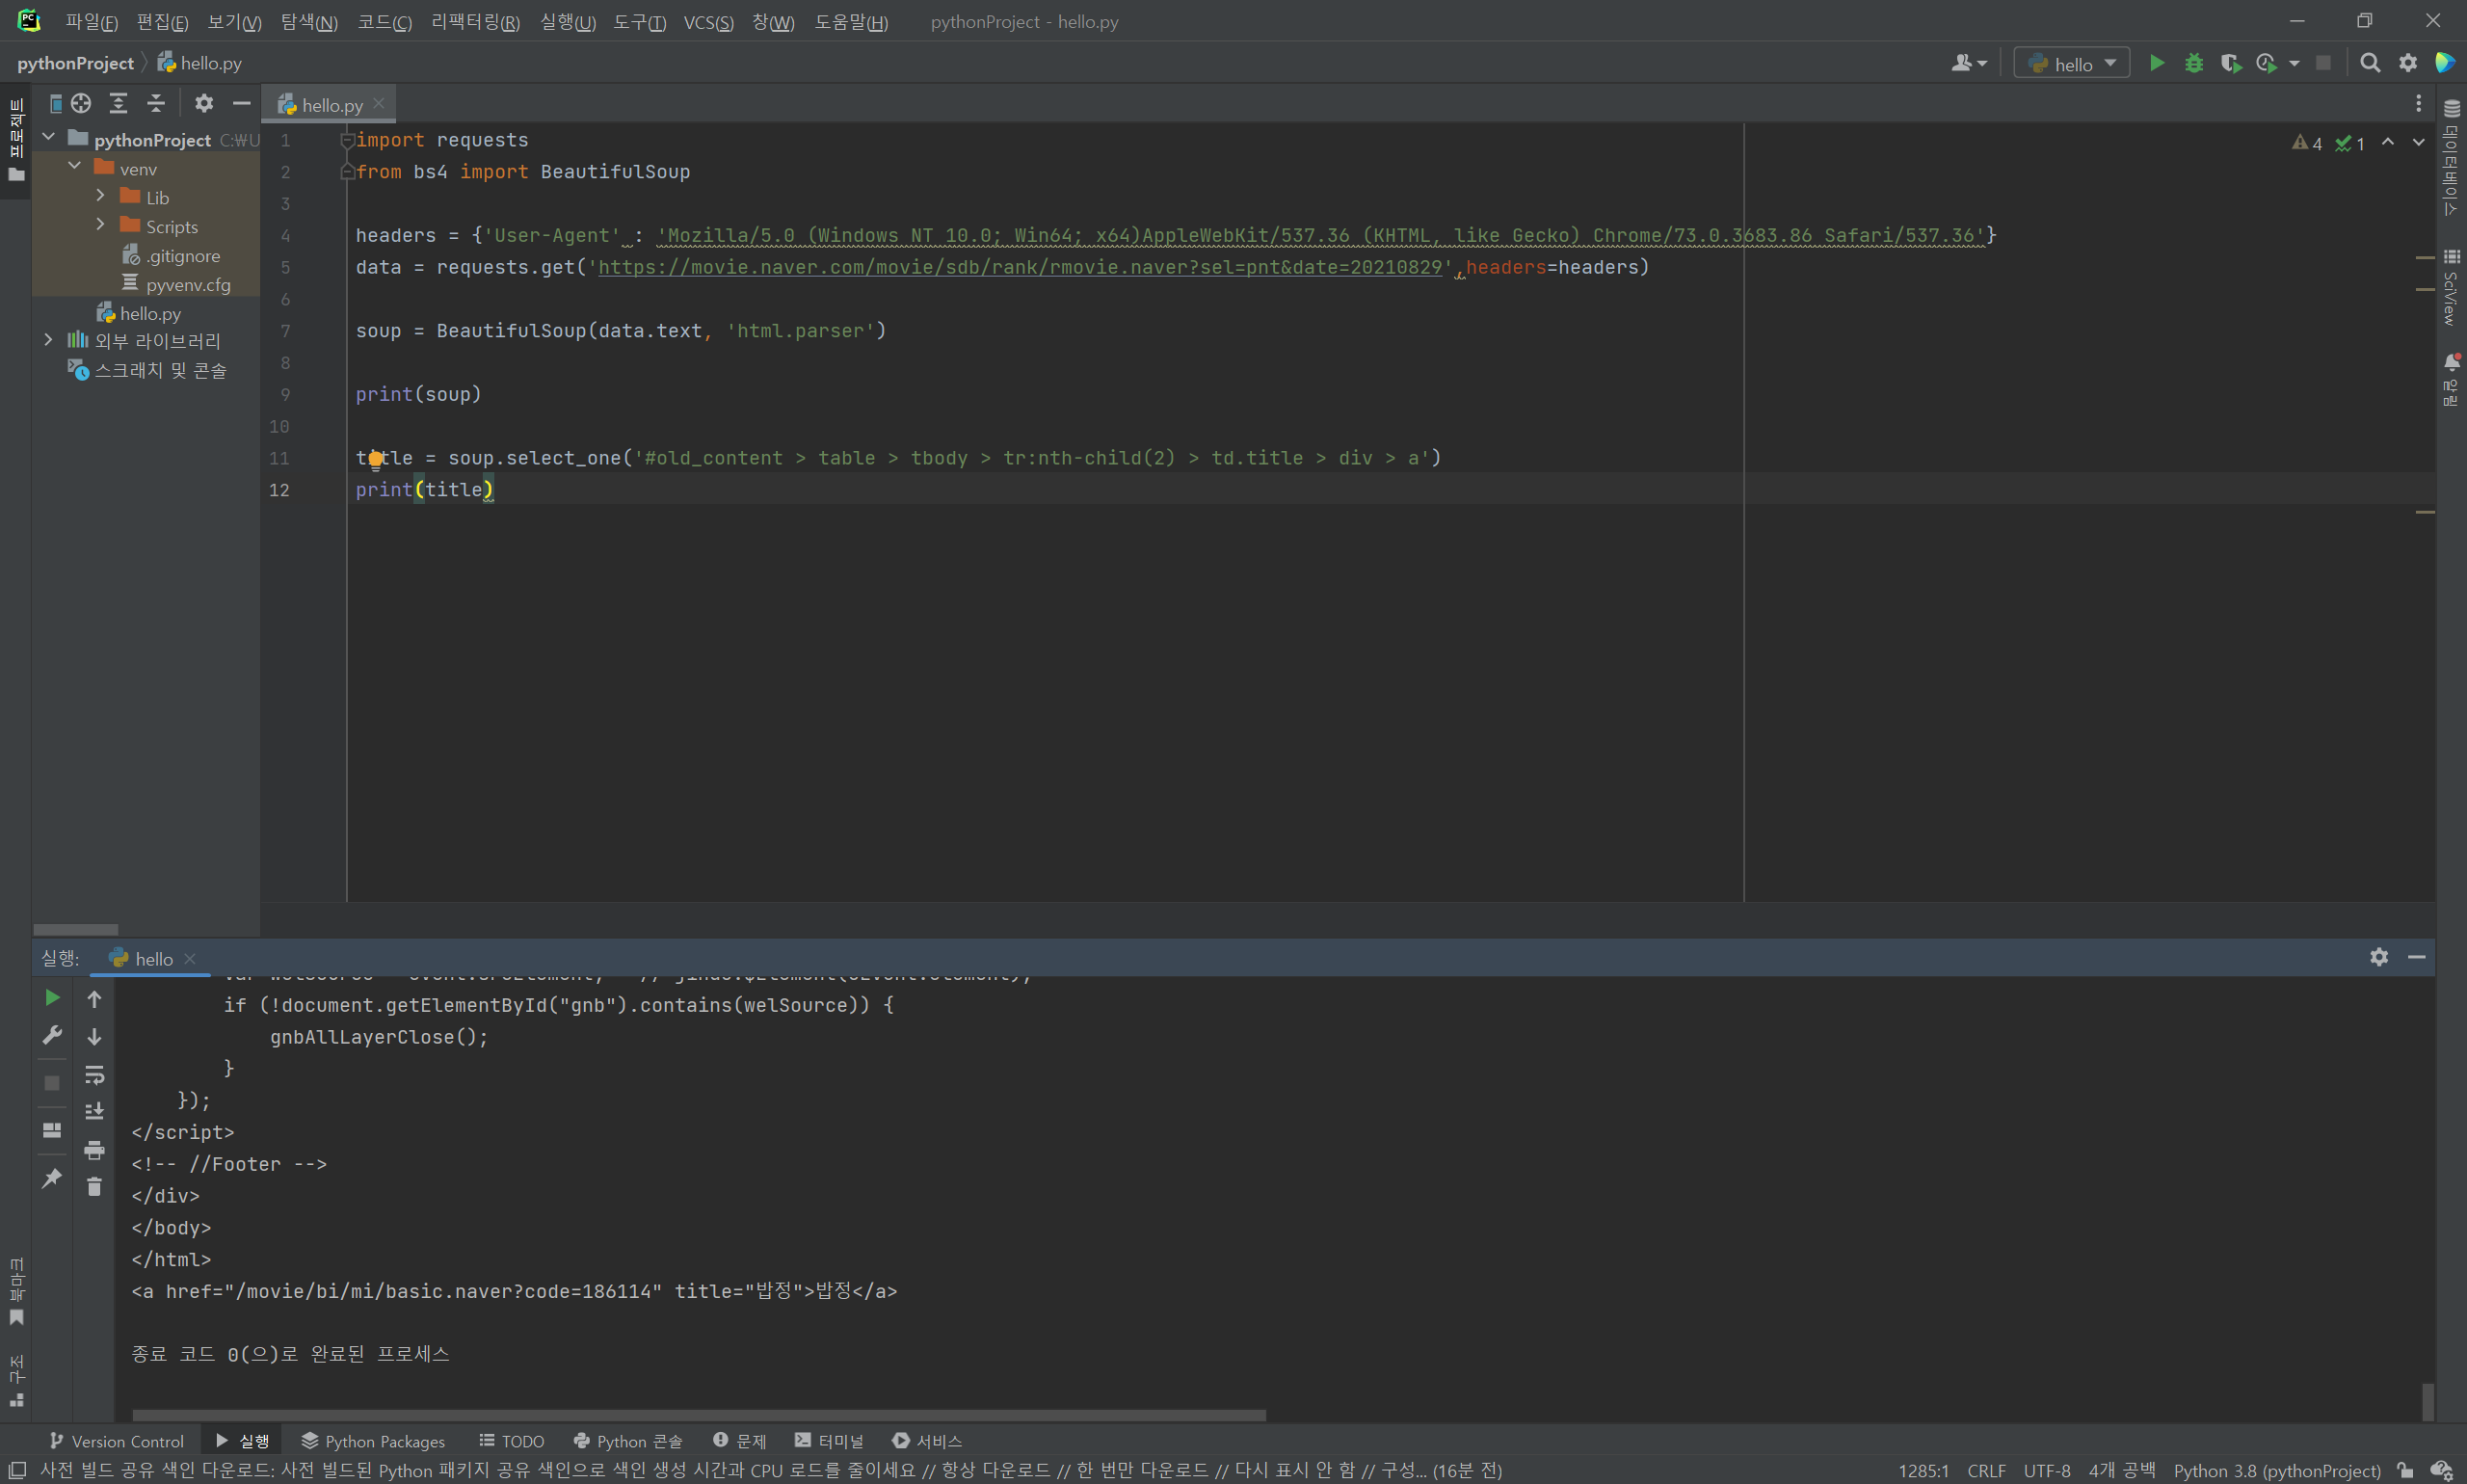Select opened file in project tree
The image size is (2467, 1484).
[x=81, y=103]
